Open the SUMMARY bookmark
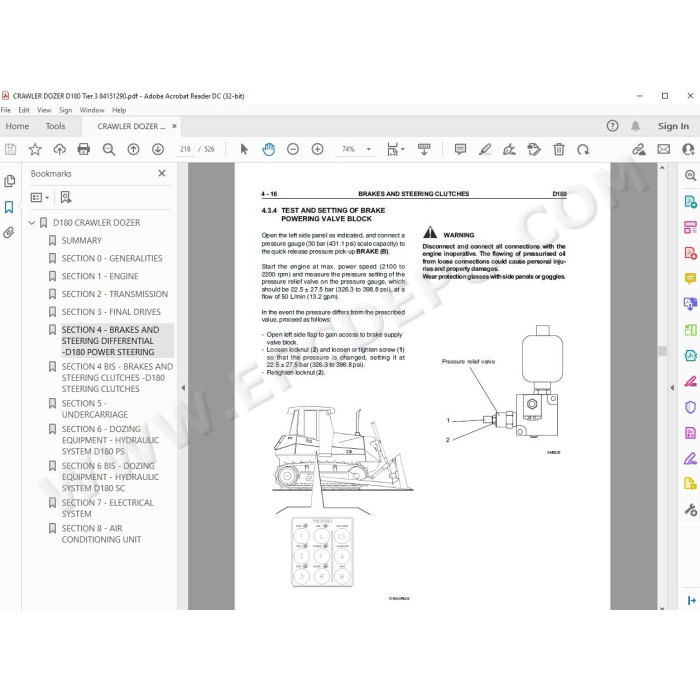 (82, 241)
